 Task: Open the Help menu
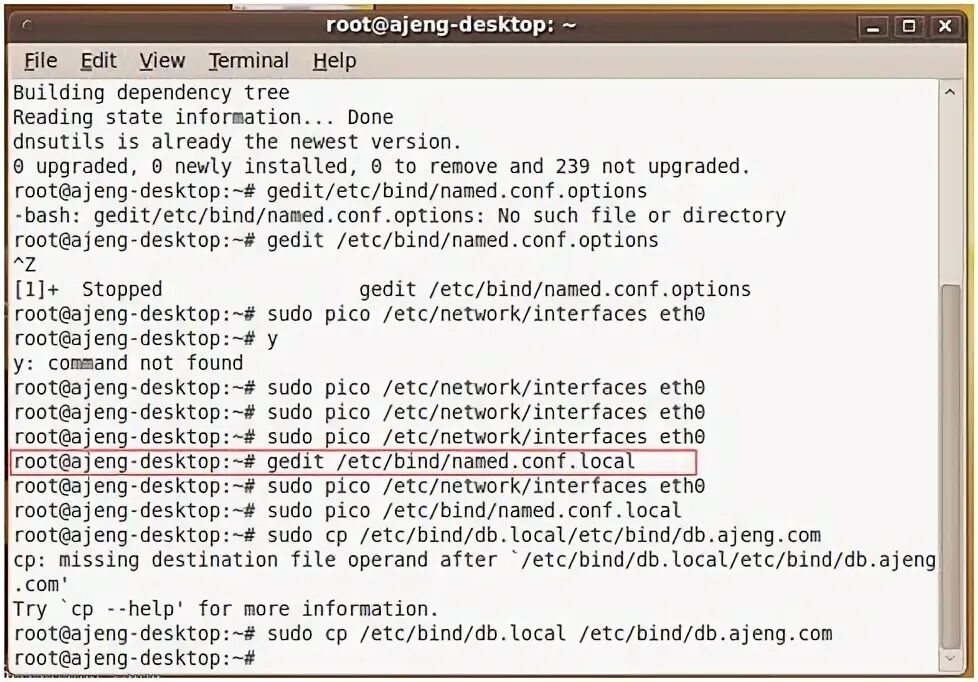(x=334, y=61)
